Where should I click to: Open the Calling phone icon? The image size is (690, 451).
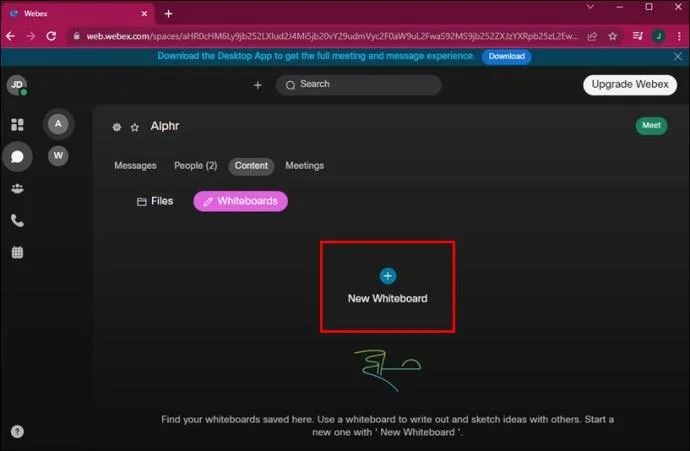coord(17,220)
